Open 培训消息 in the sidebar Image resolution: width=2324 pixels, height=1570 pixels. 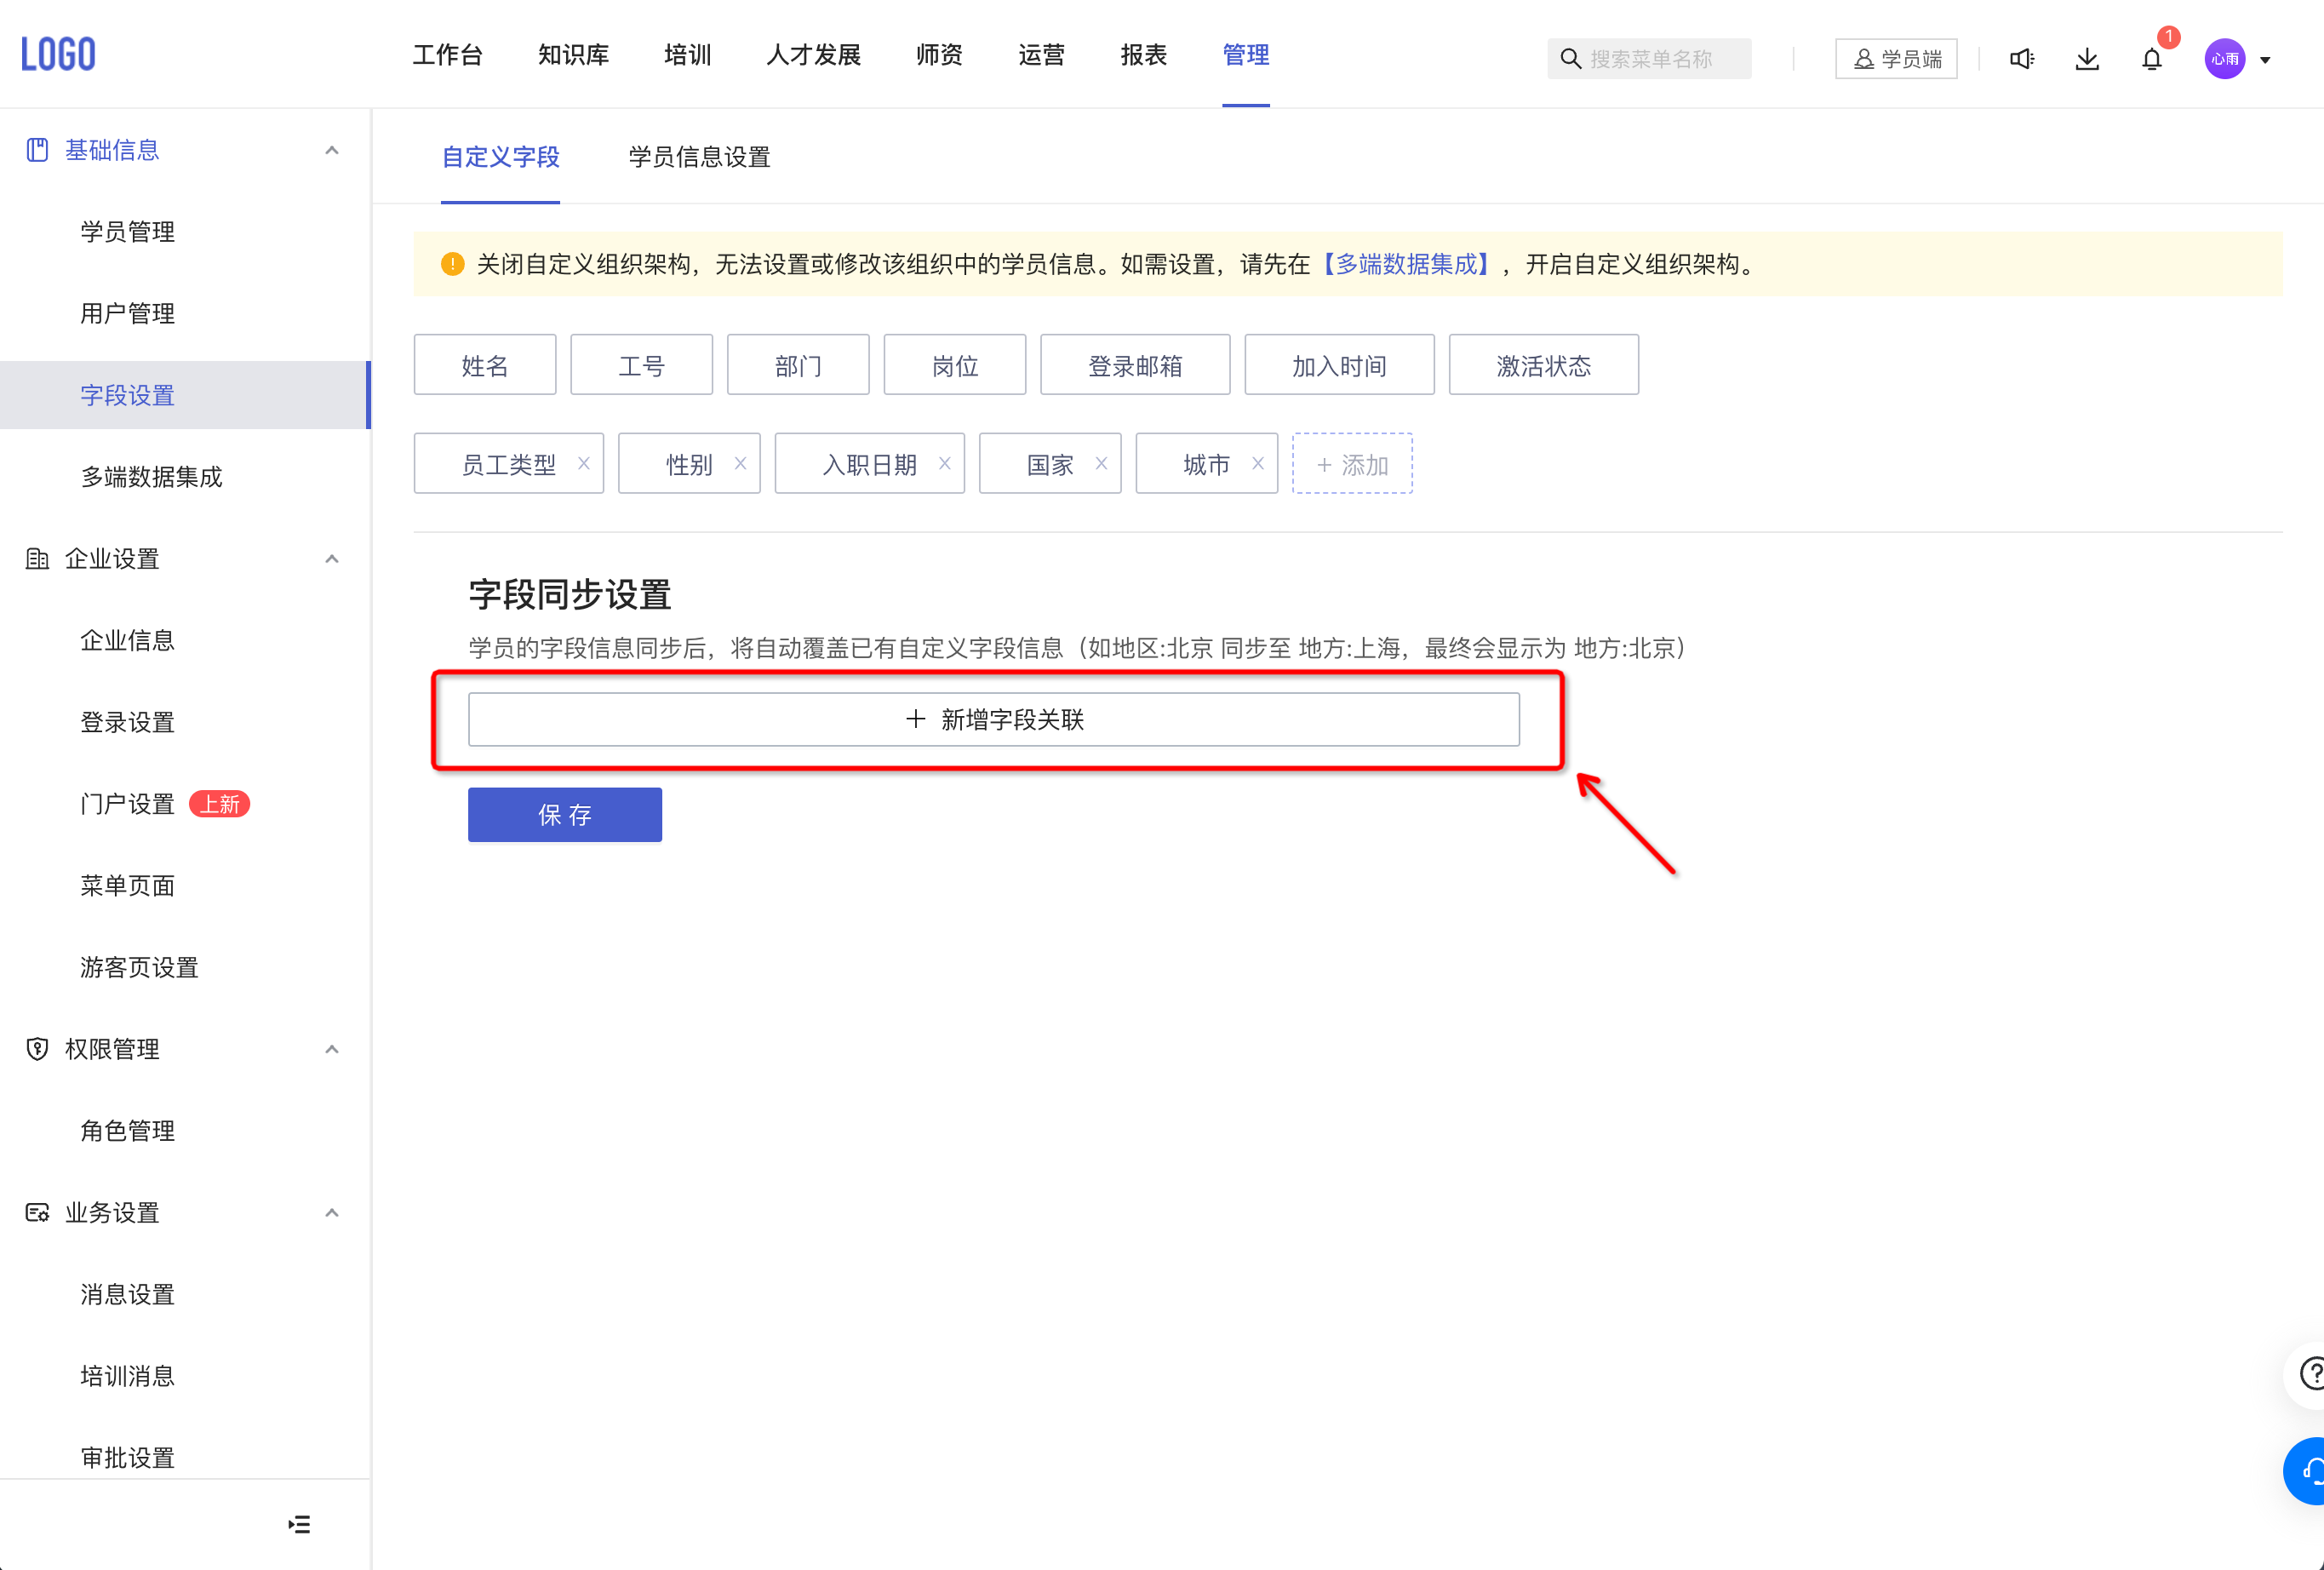(127, 1376)
